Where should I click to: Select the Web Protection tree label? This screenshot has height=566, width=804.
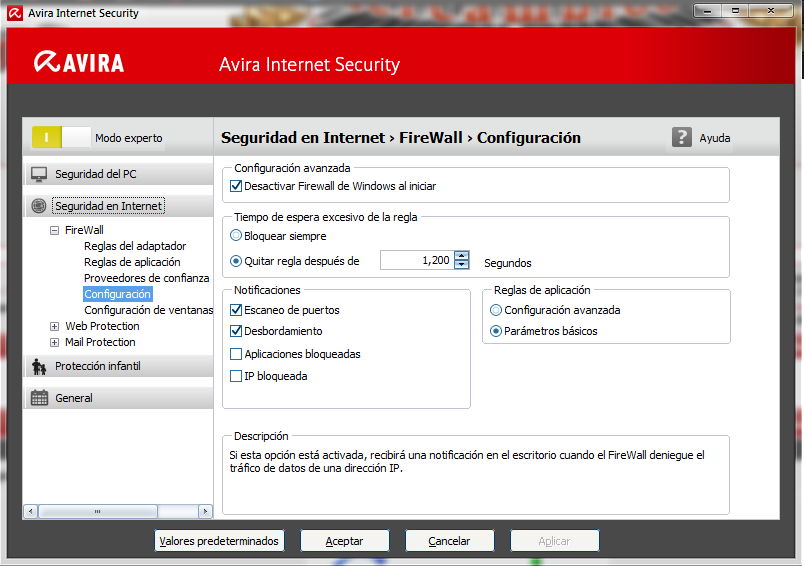point(102,326)
